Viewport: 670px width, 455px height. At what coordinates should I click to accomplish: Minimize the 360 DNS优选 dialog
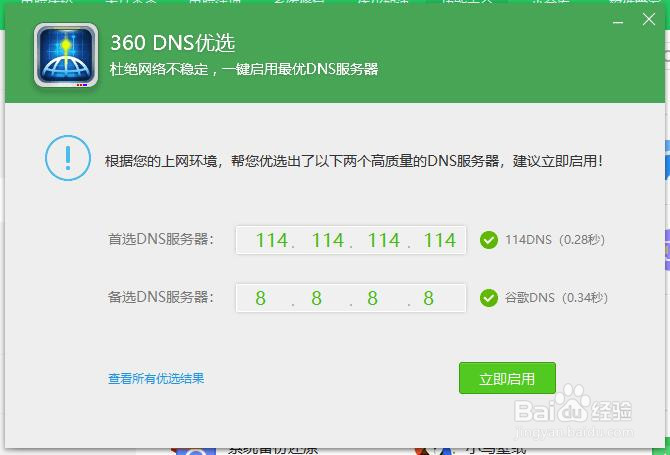tap(618, 21)
